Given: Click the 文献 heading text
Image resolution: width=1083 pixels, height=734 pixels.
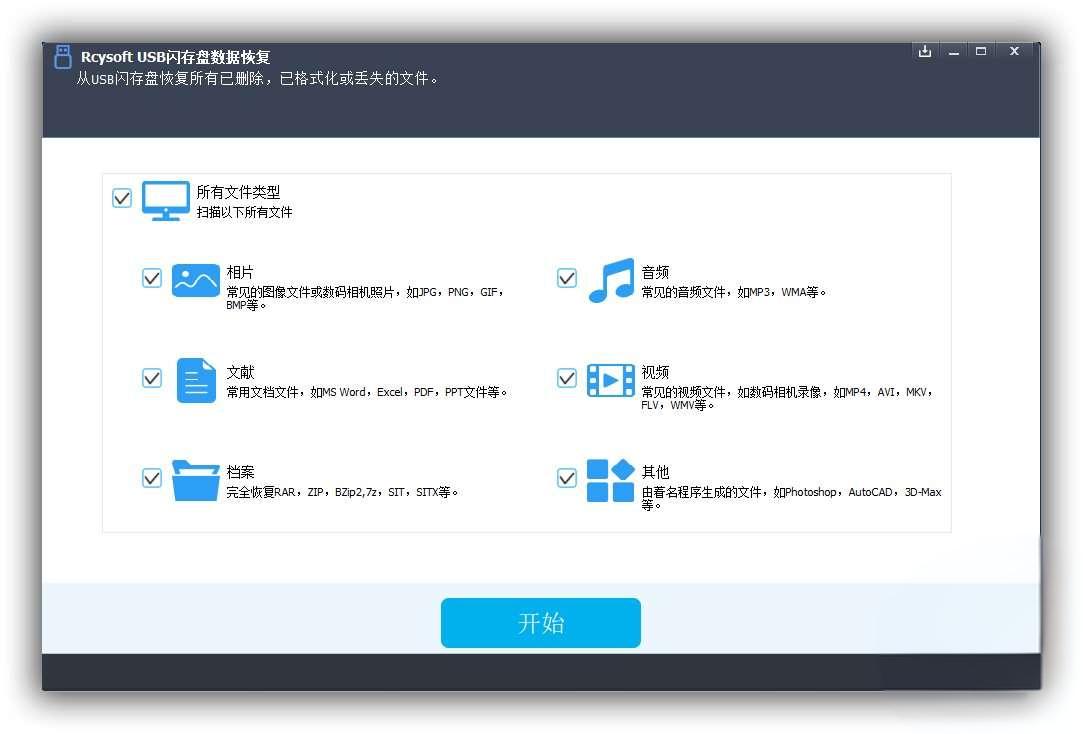Looking at the screenshot, I should (240, 372).
